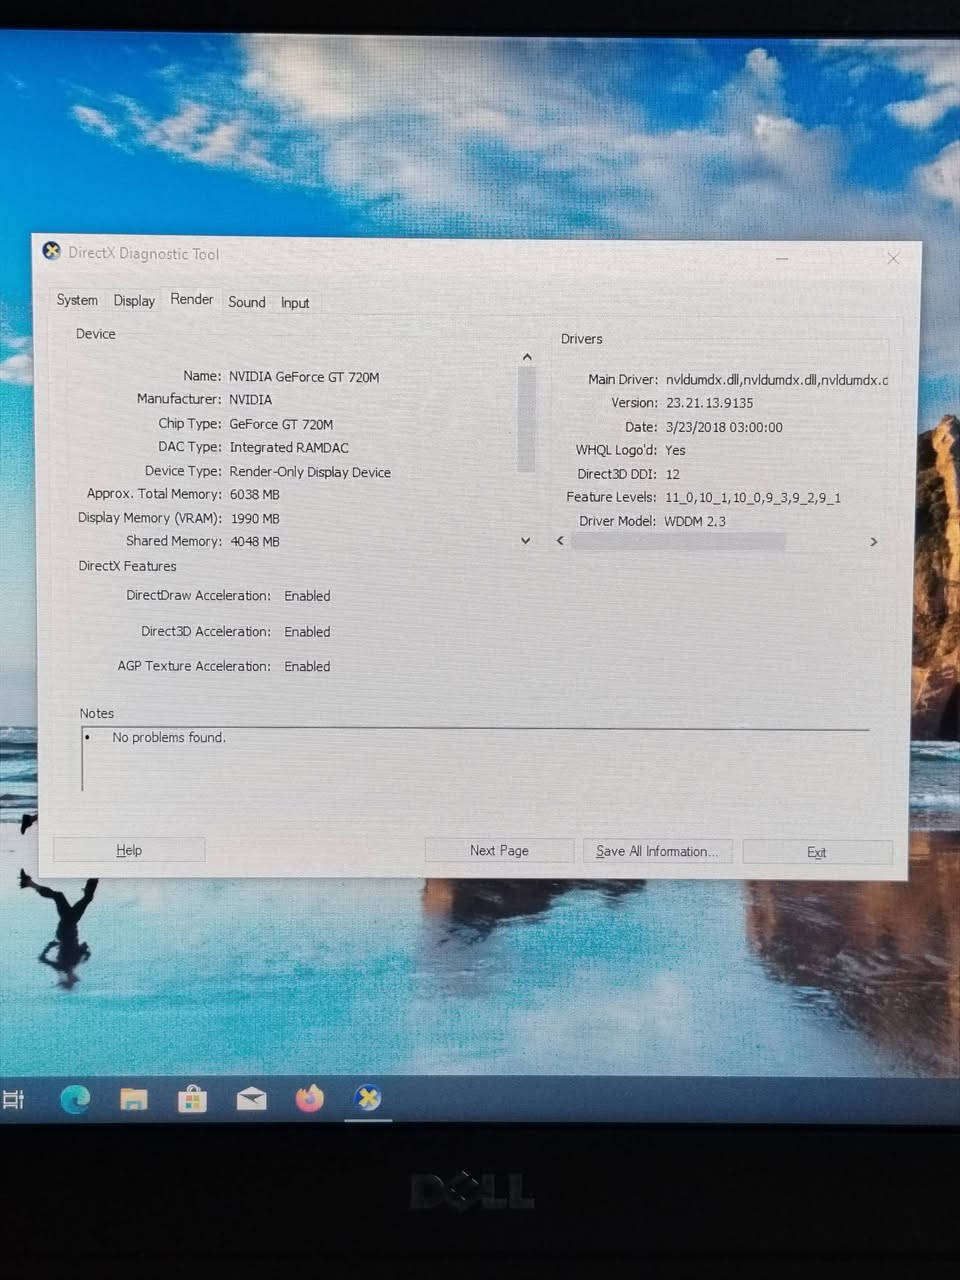Select the DirectX Diagnostic Tool taskbar icon
This screenshot has width=960, height=1280.
point(368,1098)
